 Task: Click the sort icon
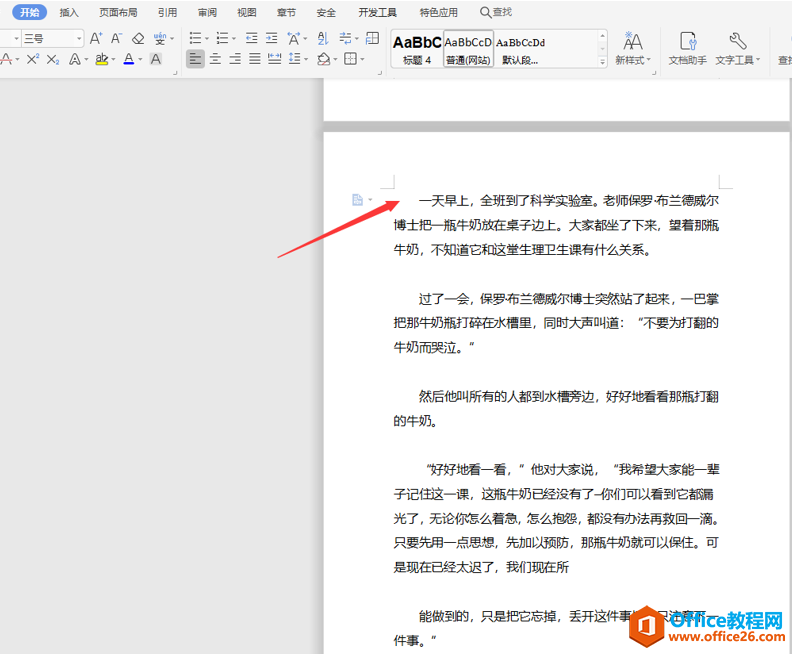(x=323, y=38)
